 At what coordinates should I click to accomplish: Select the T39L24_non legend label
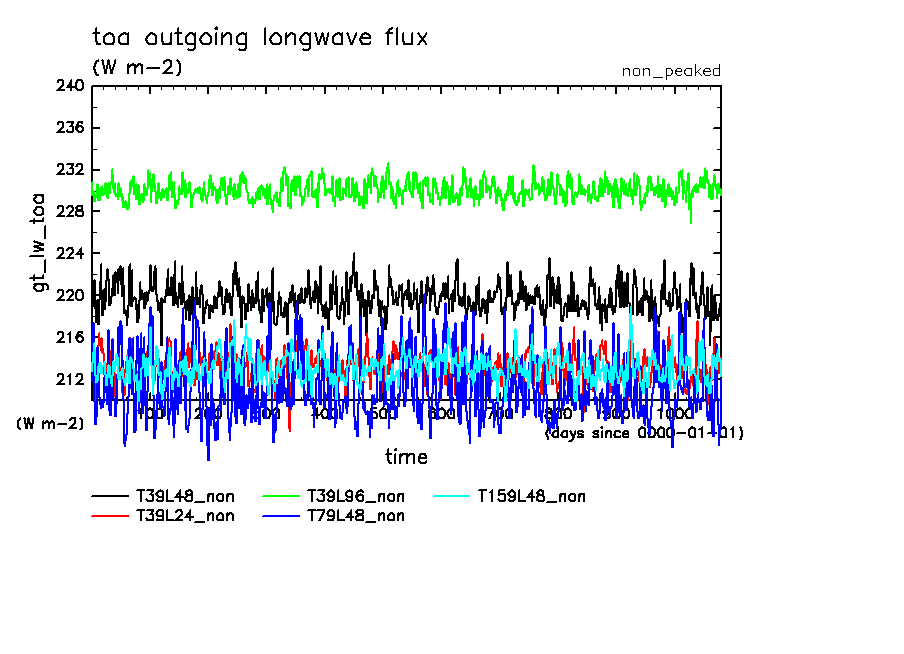point(185,516)
